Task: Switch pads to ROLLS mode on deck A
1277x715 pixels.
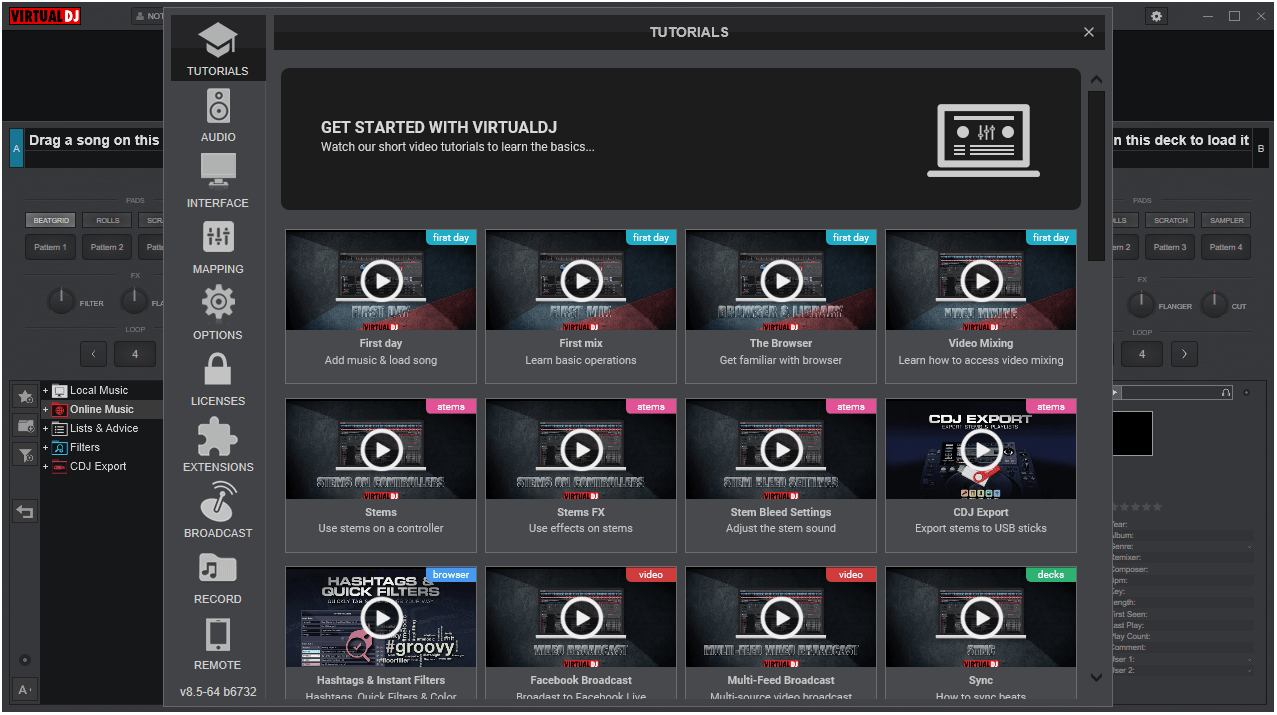Action: click(106, 220)
